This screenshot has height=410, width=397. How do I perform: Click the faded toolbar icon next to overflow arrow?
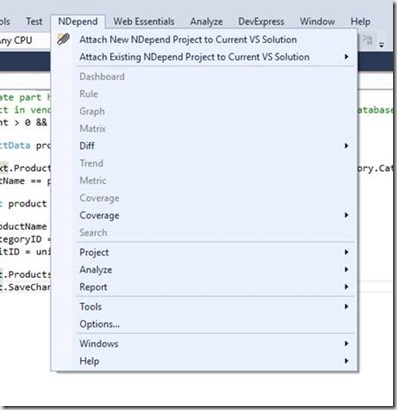(x=367, y=41)
